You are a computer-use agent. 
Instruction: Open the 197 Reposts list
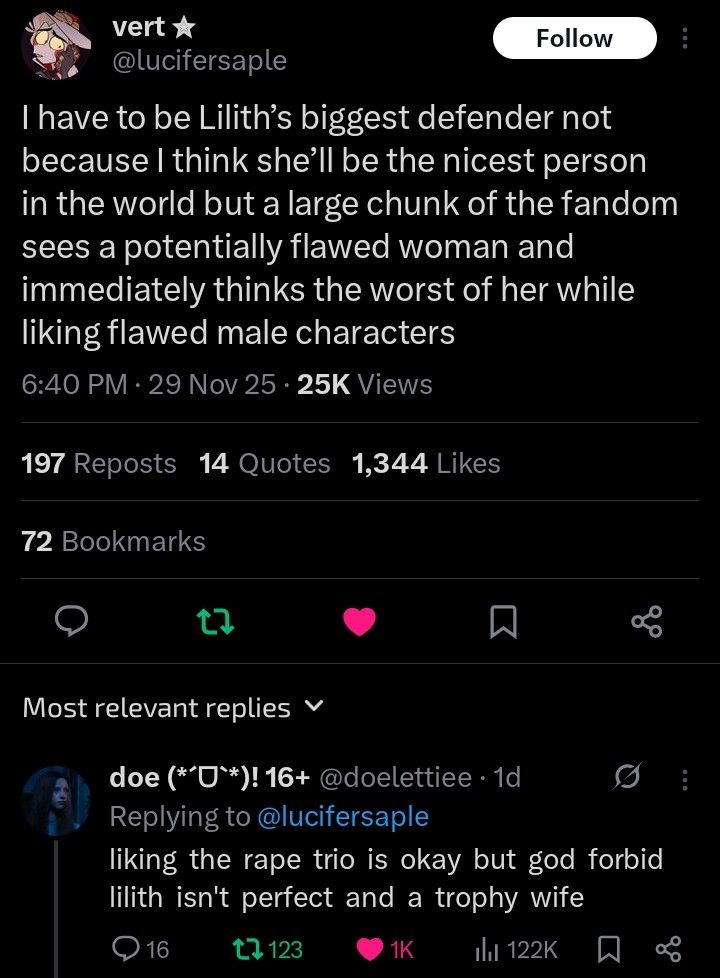(98, 463)
